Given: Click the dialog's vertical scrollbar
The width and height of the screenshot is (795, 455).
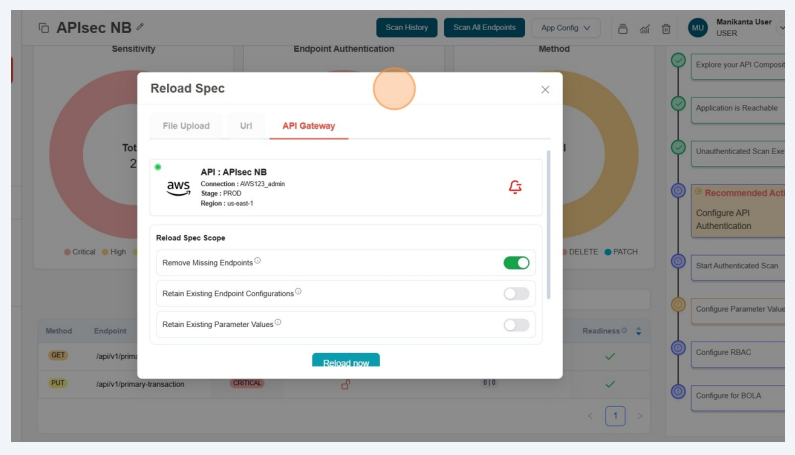Looking at the screenshot, I should tap(548, 224).
